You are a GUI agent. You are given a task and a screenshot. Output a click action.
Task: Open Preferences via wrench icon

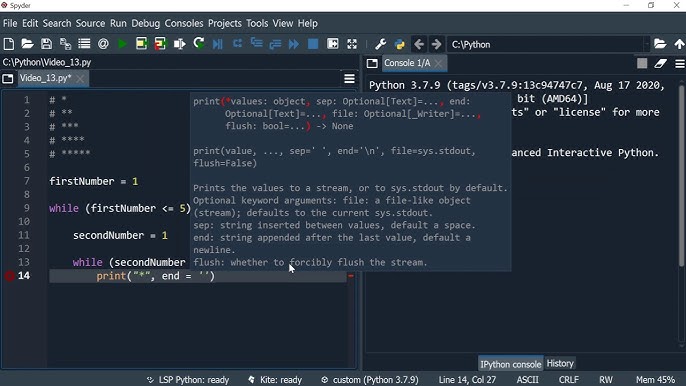(x=380, y=44)
